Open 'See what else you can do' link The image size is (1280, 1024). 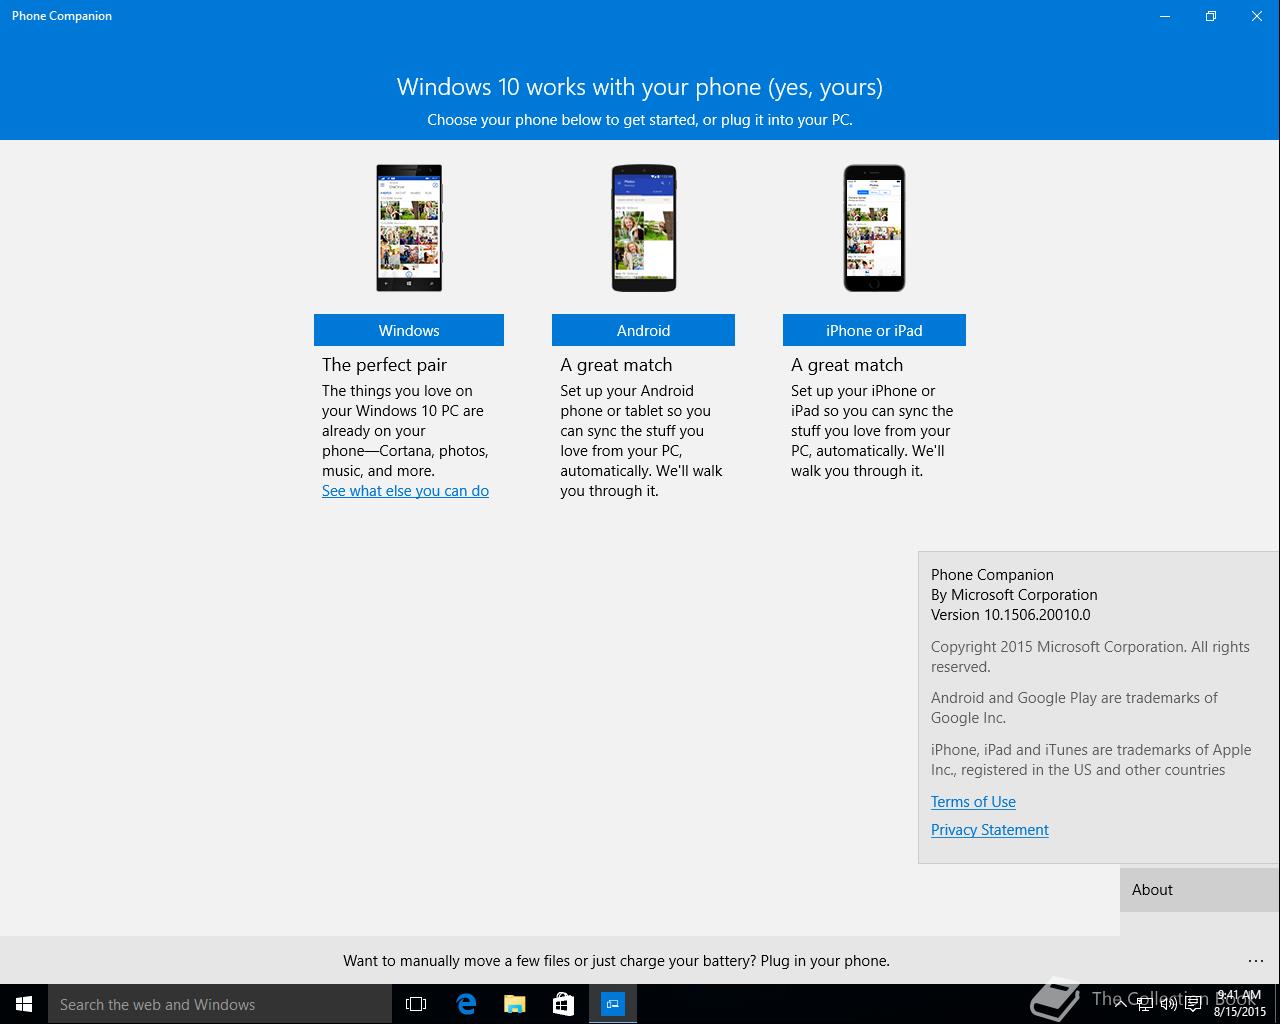[x=405, y=491]
